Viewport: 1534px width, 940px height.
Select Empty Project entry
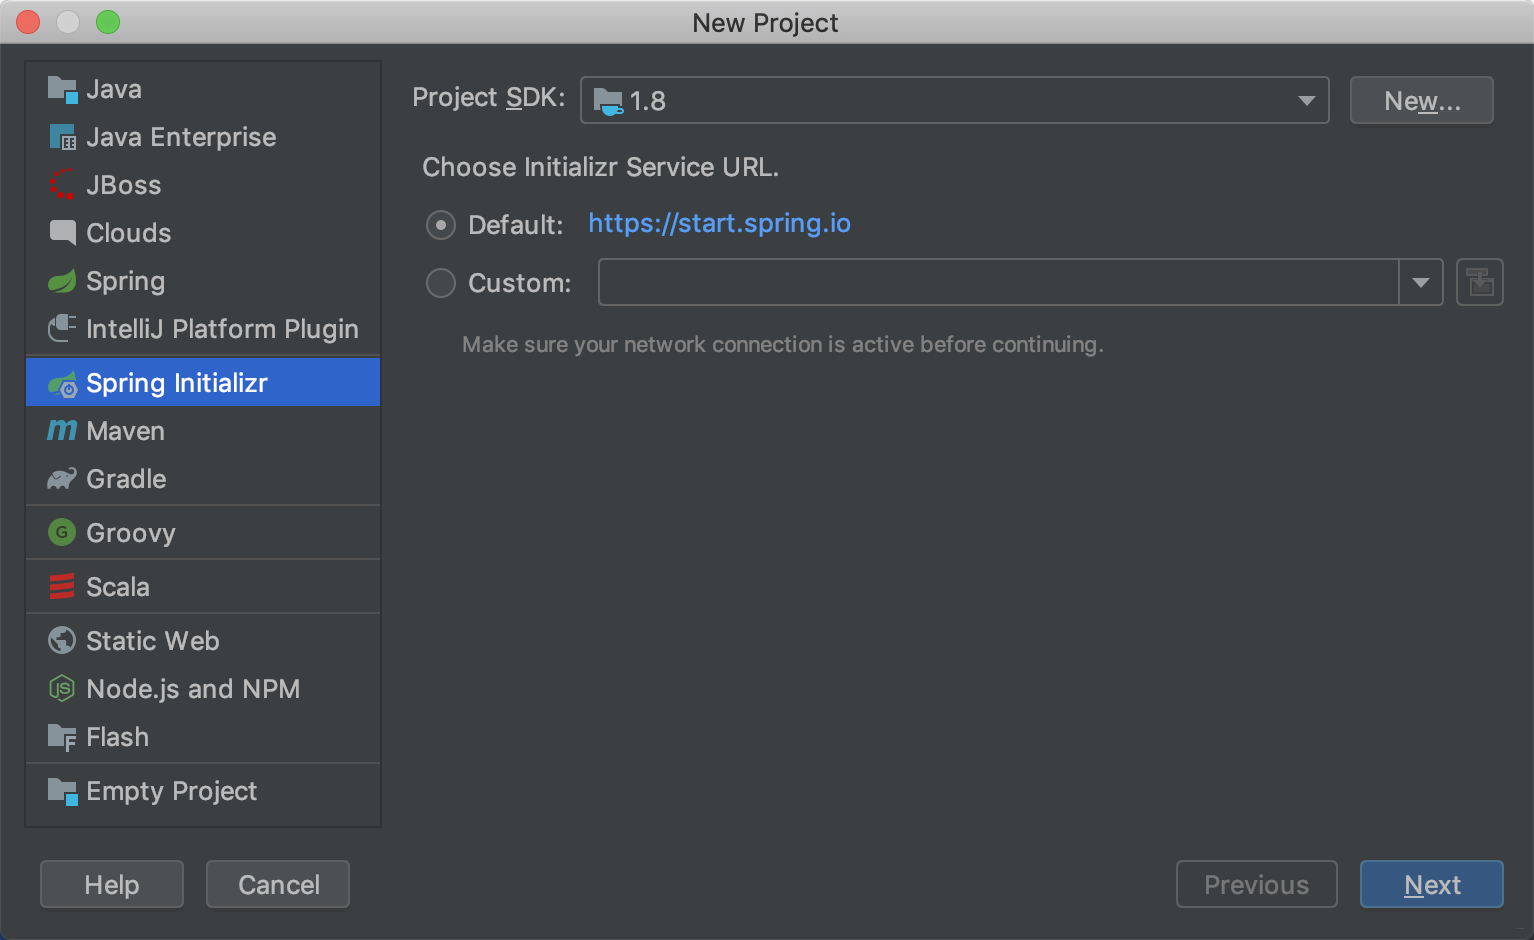tap(203, 791)
